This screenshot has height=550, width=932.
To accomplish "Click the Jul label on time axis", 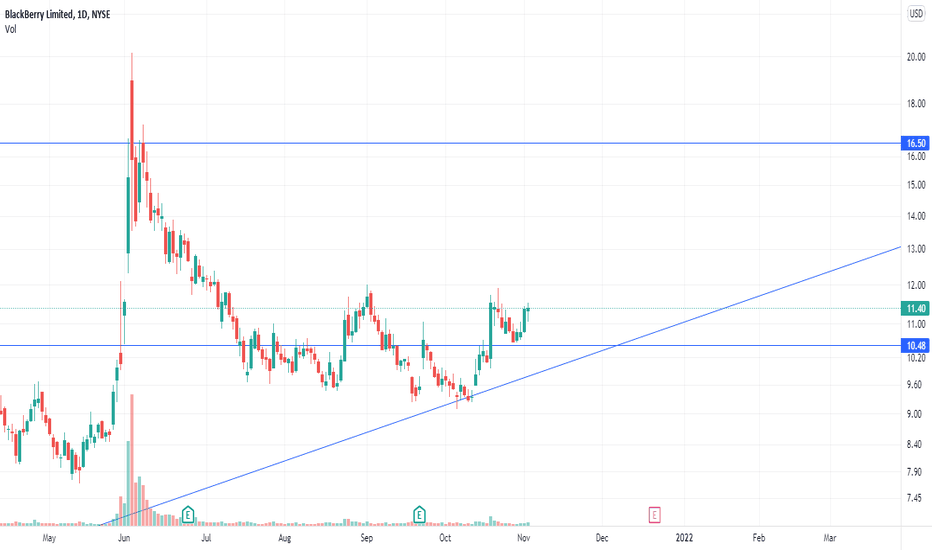I will [206, 538].
